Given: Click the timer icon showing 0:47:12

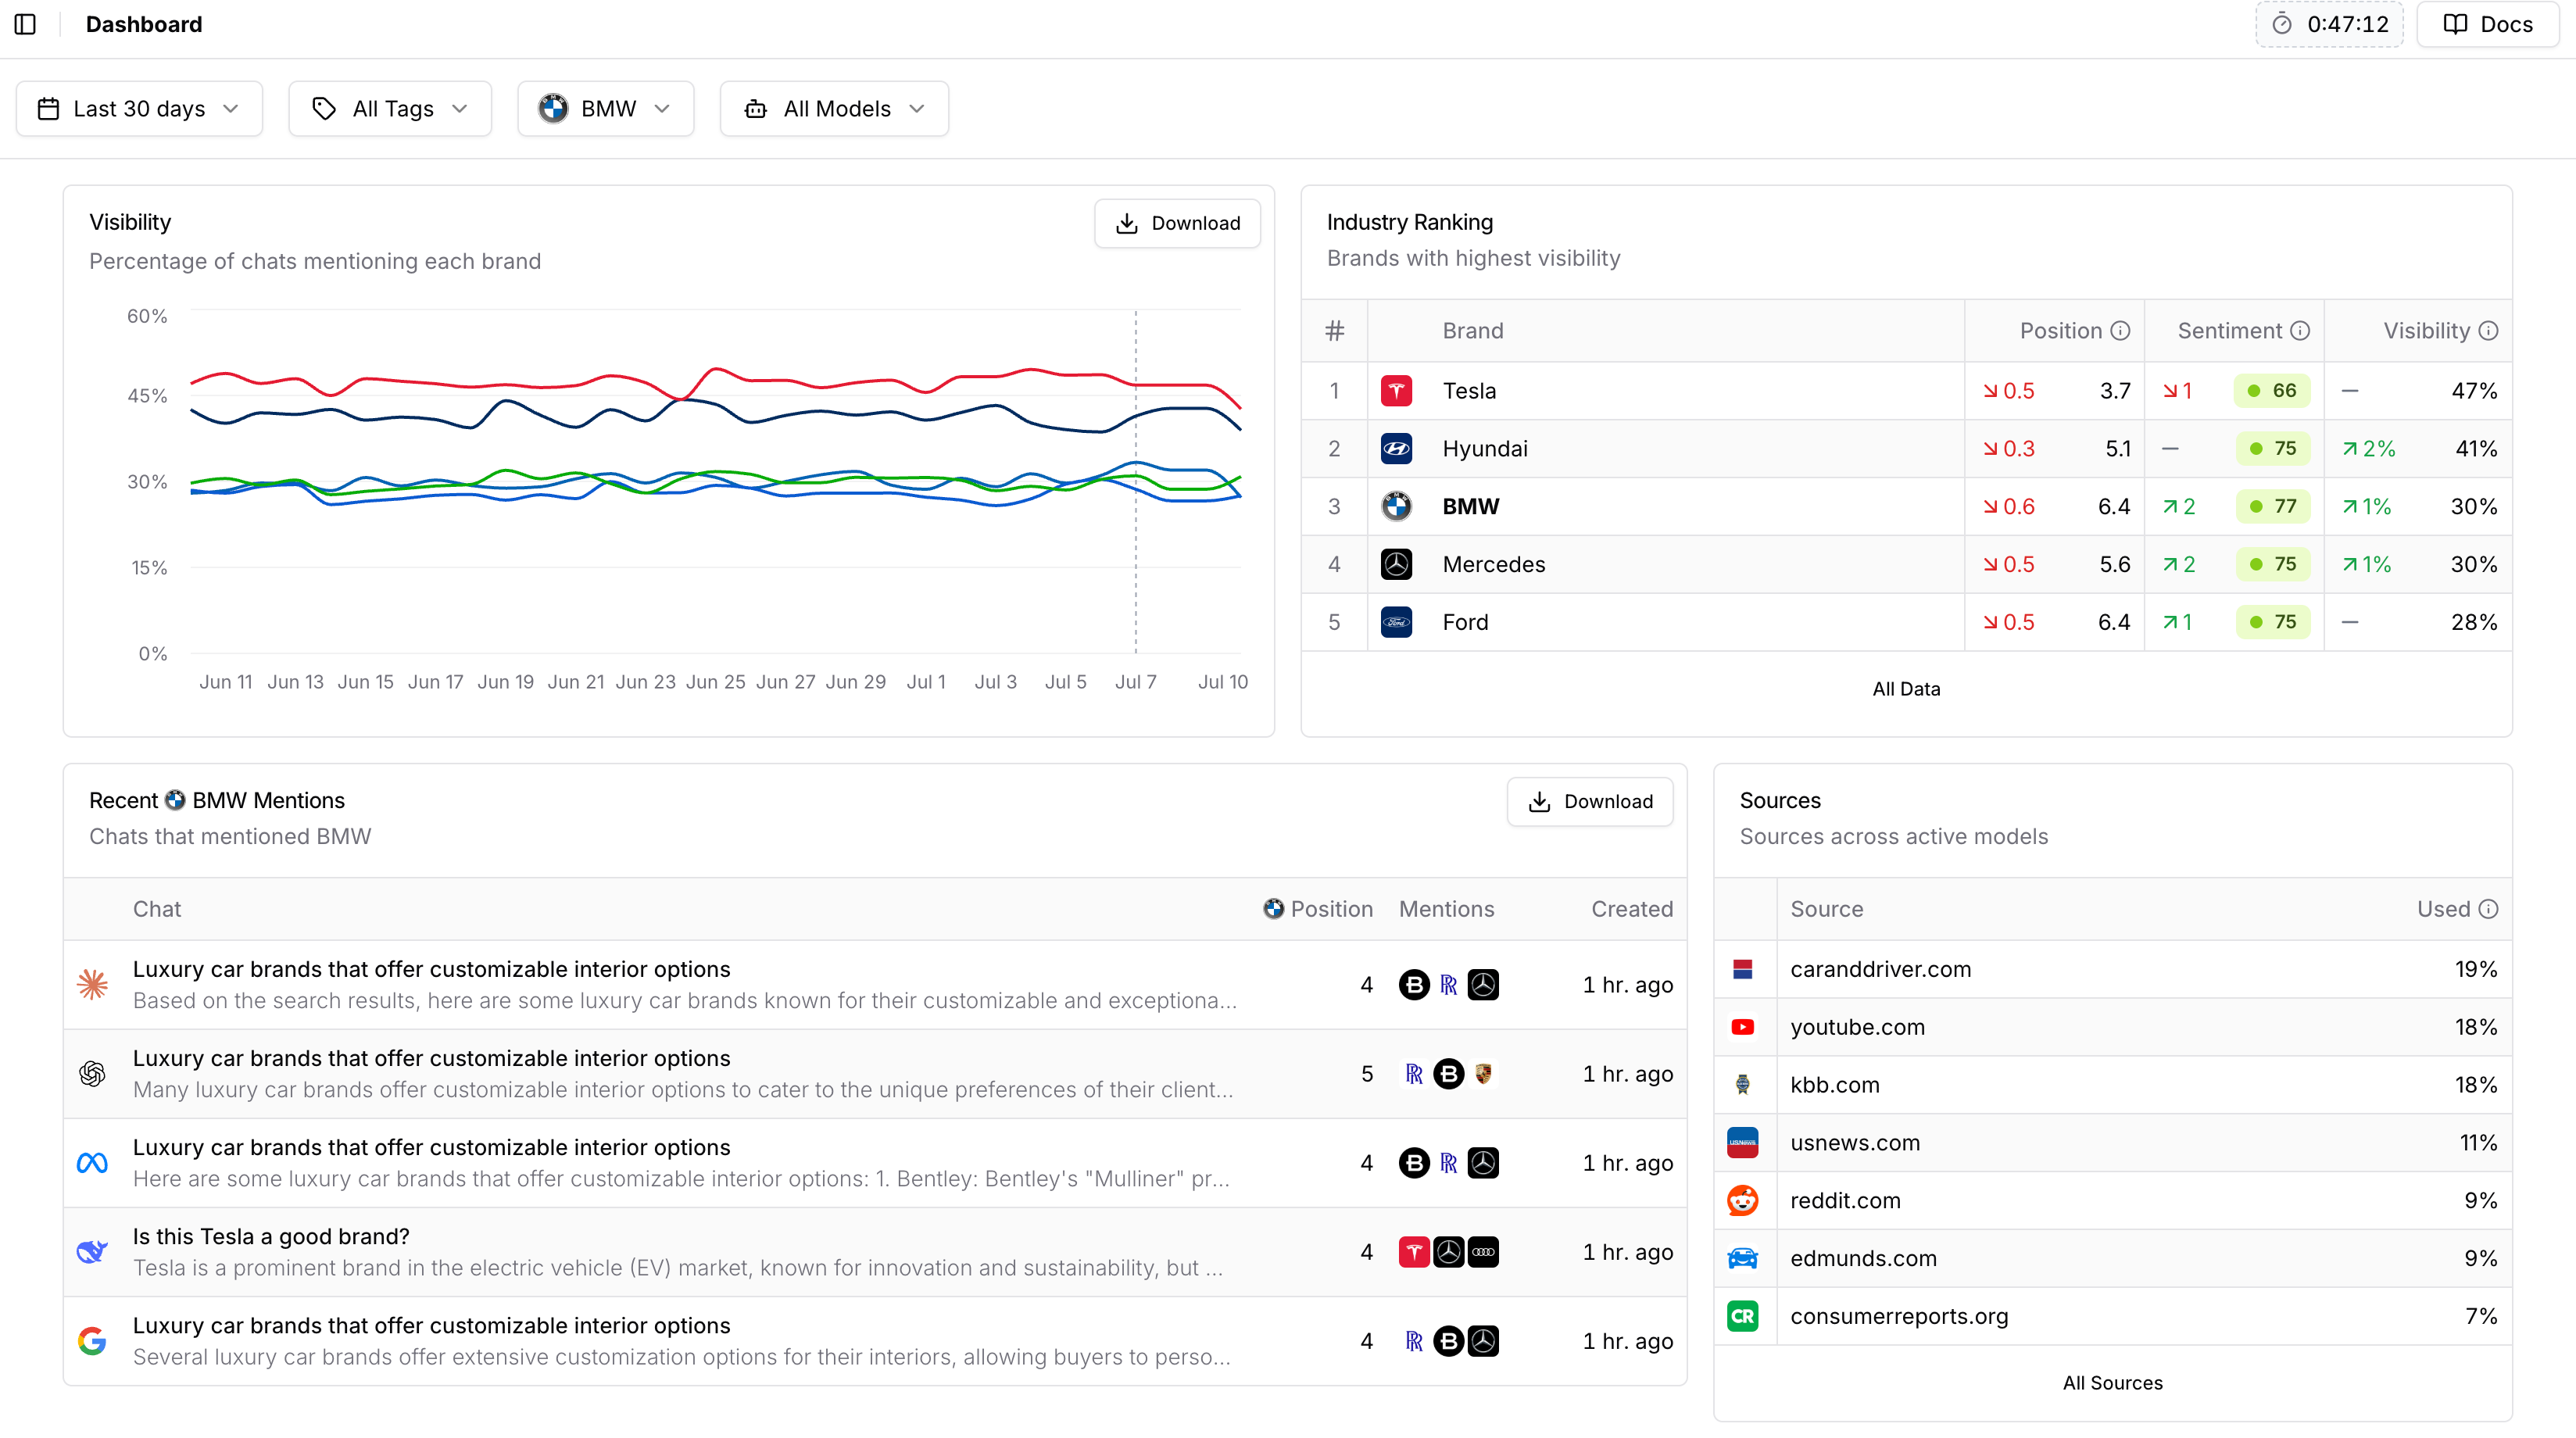Looking at the screenshot, I should pos(2283,24).
